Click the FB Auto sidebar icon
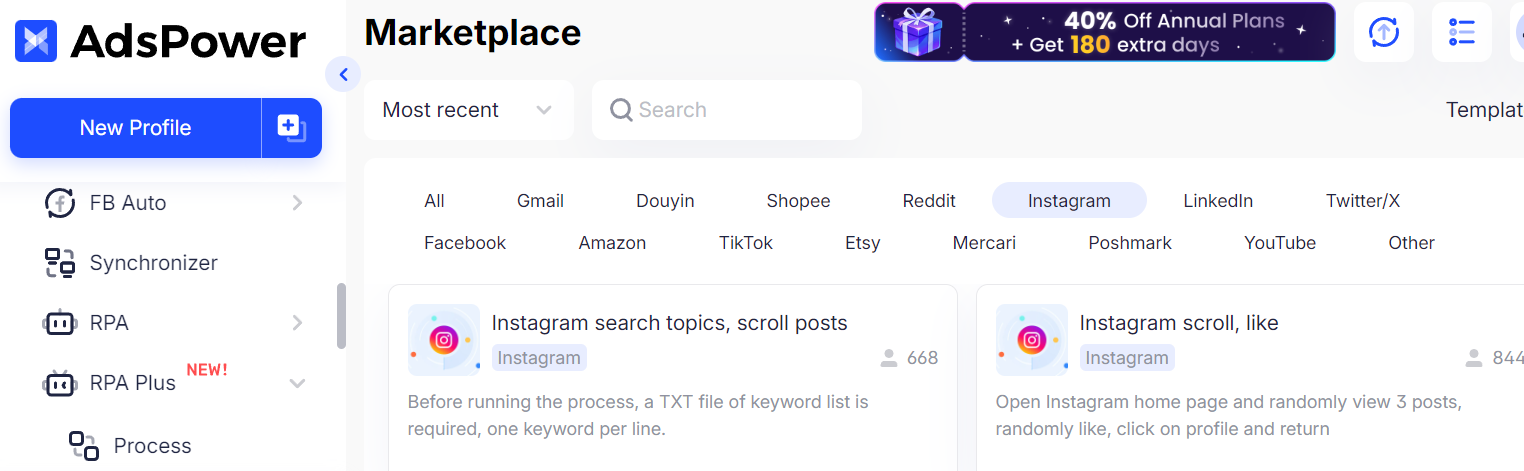 pos(60,203)
